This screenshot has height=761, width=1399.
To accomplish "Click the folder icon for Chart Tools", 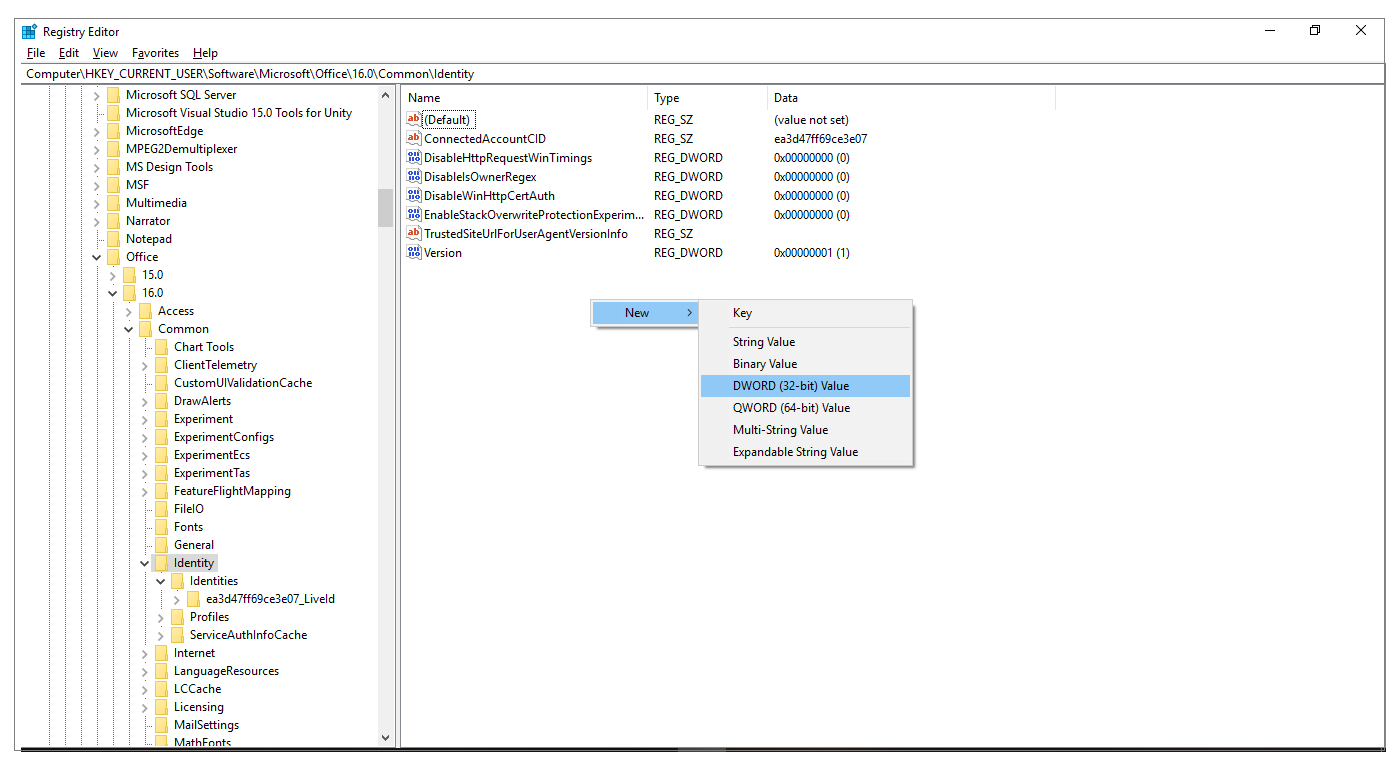I will (x=161, y=347).
